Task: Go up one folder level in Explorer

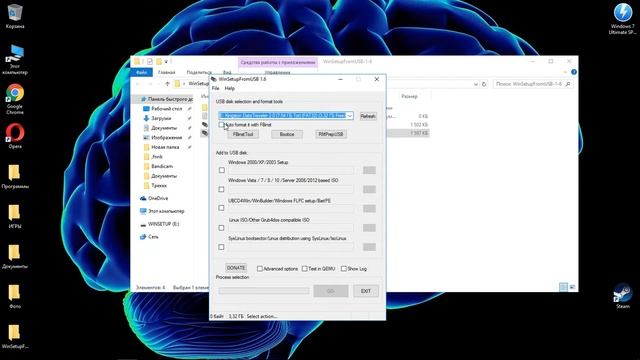Action: click(x=167, y=84)
